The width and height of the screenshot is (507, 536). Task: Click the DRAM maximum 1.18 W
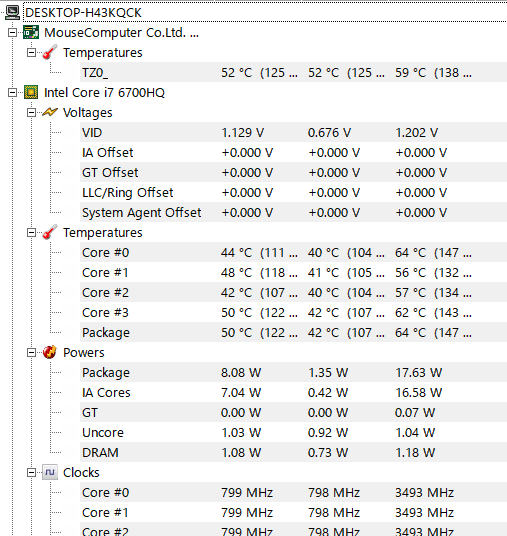click(x=415, y=453)
